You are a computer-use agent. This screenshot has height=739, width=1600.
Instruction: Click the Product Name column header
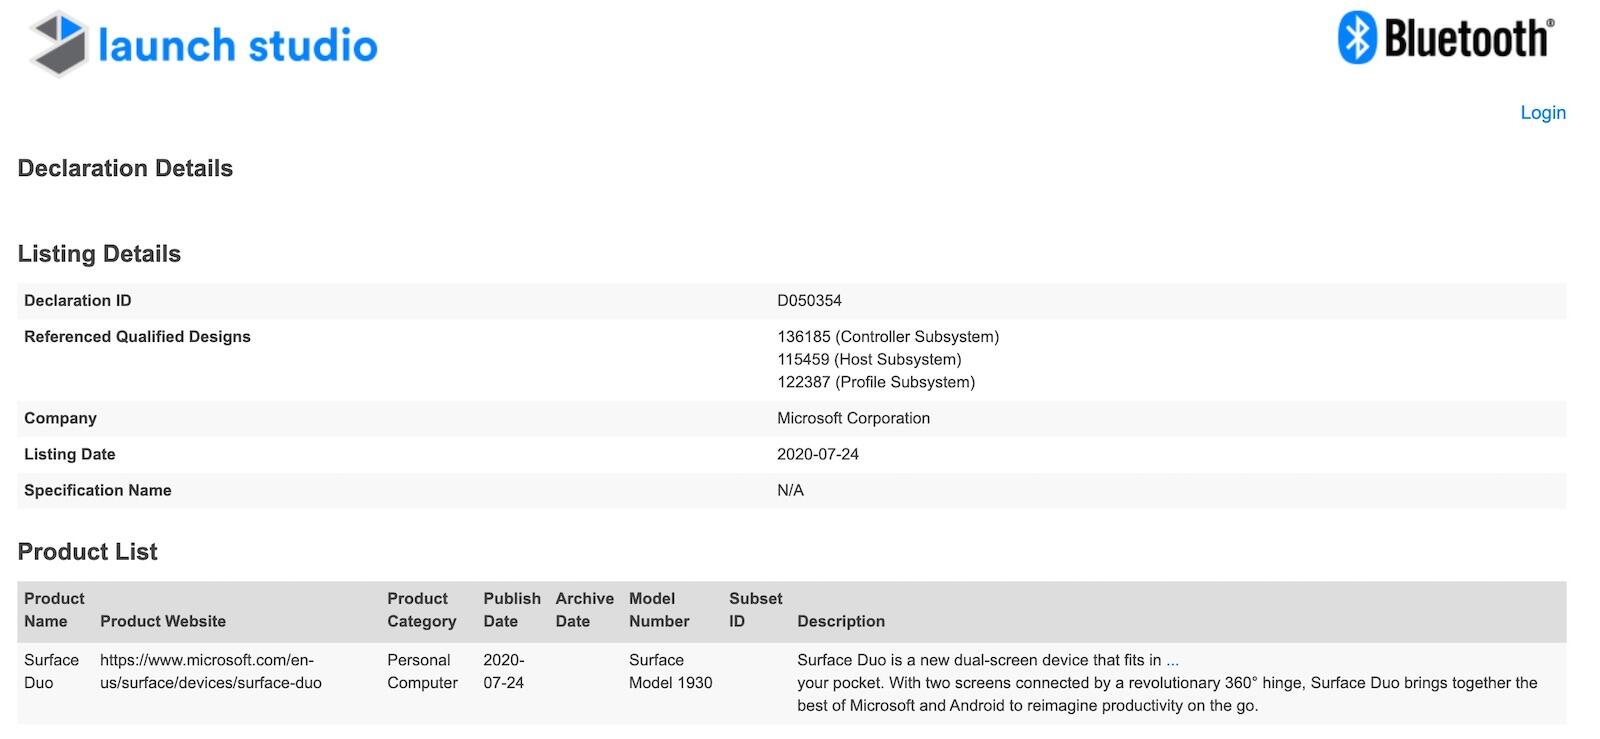(54, 610)
